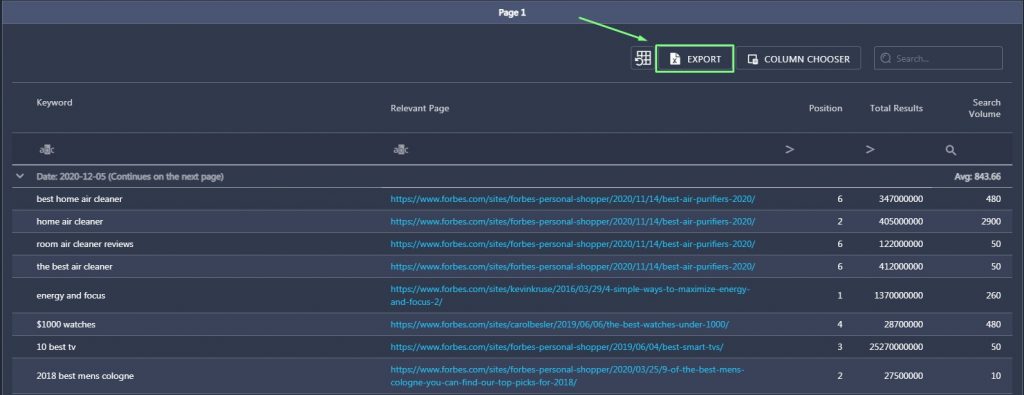
Task: Open the Column Chooser
Action: (799, 59)
